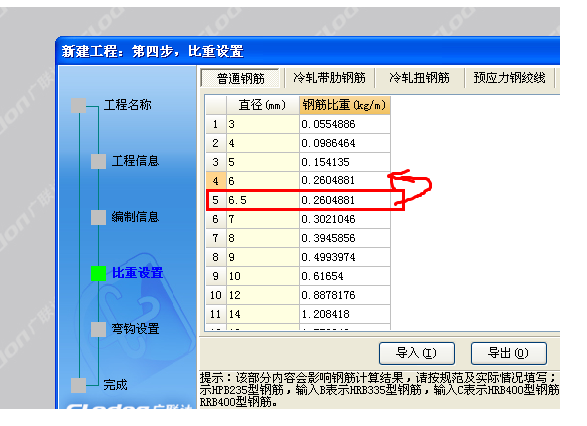Click the diameter cell 12
The image size is (587, 426).
point(263,295)
